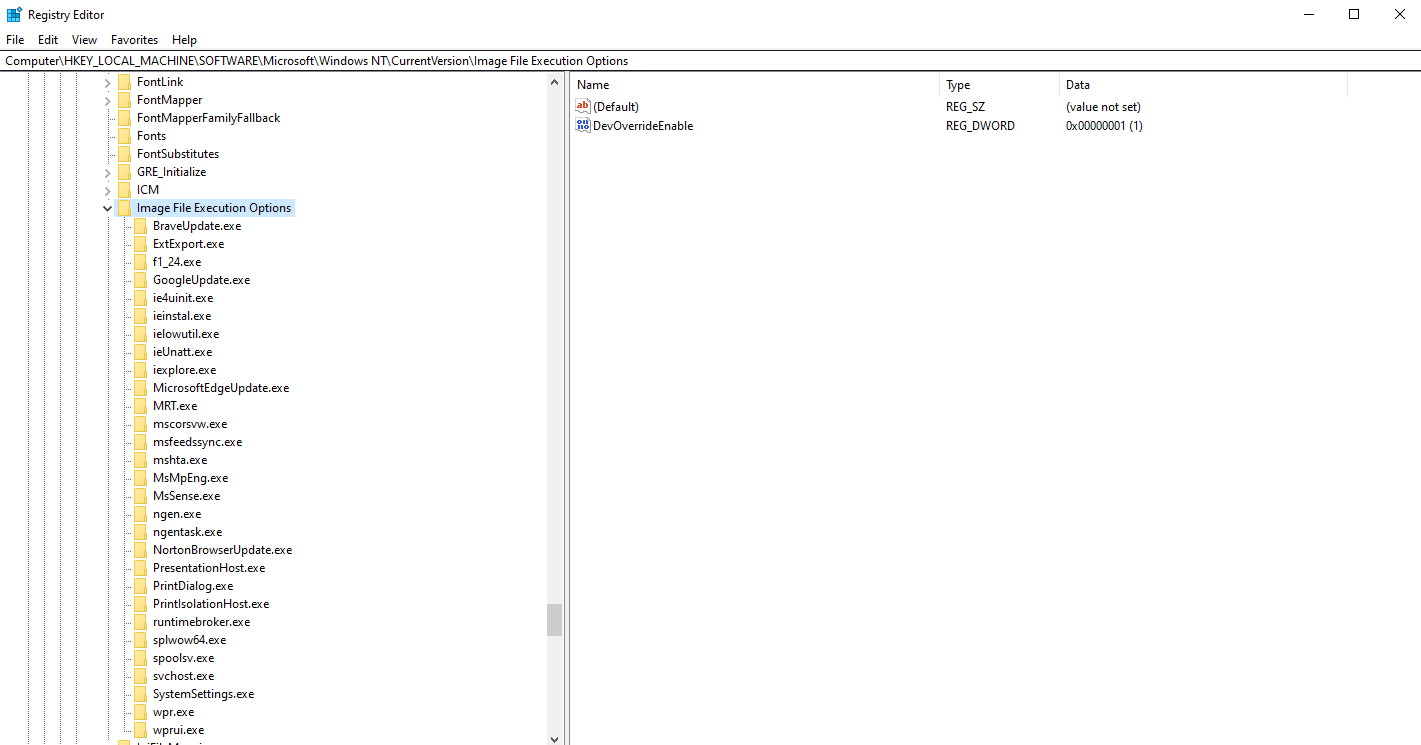Expand the GRE_Initialize key

pyautogui.click(x=107, y=172)
